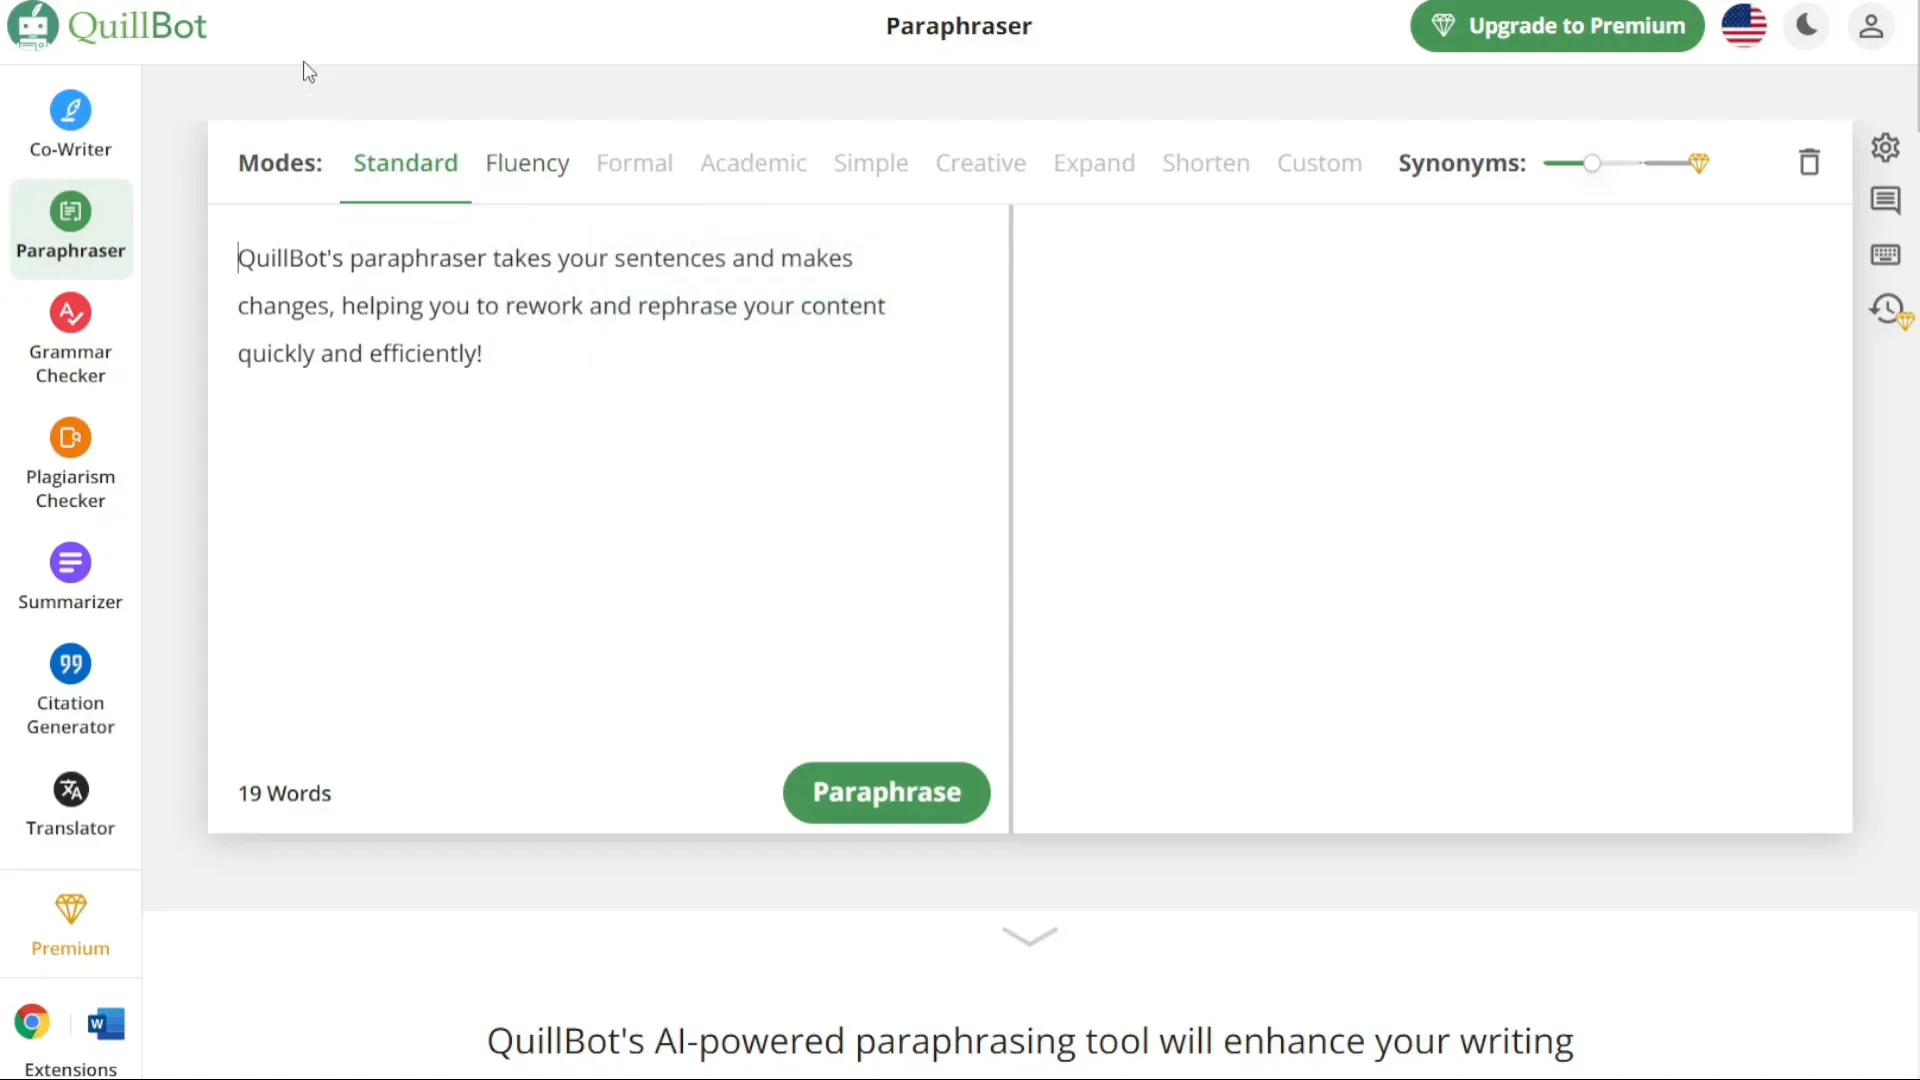Open the Summarizer tool
The width and height of the screenshot is (1920, 1080).
[70, 576]
